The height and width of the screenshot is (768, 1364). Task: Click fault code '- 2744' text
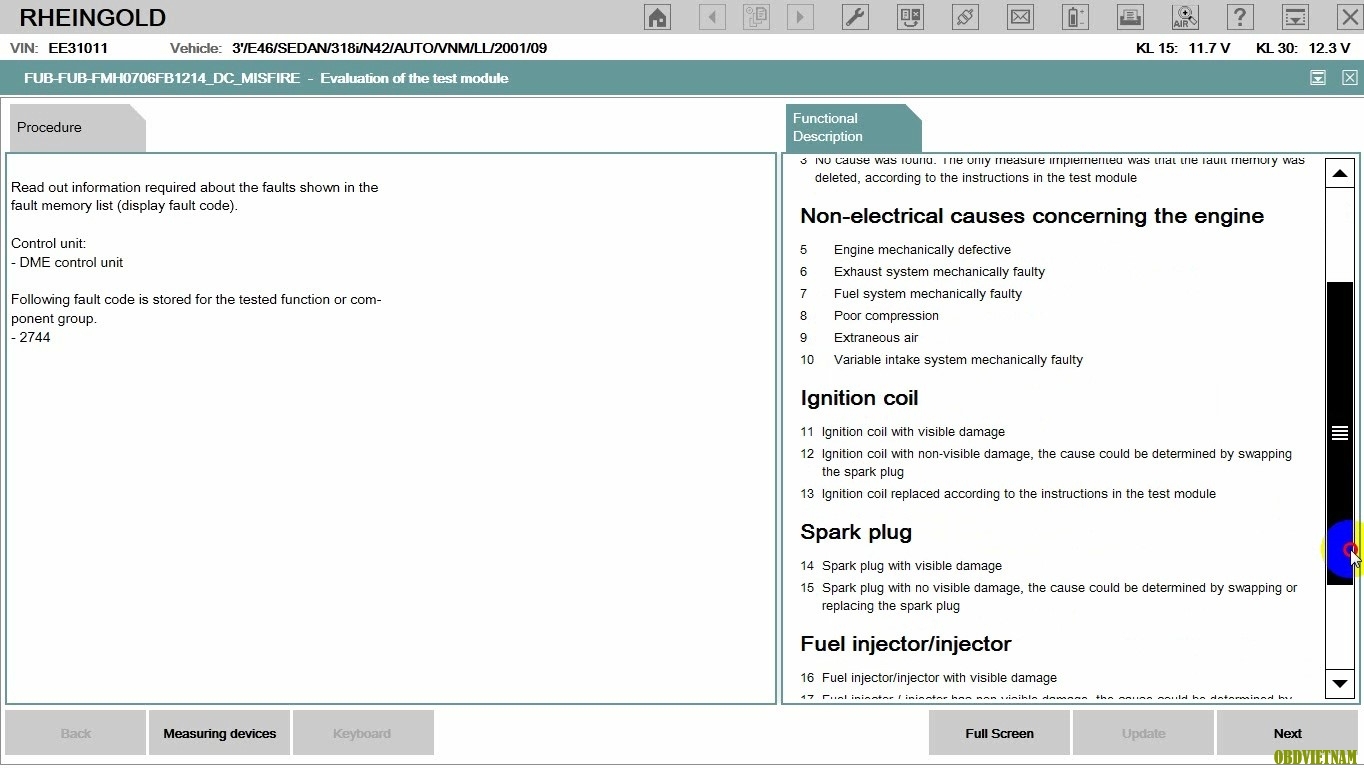[31, 338]
